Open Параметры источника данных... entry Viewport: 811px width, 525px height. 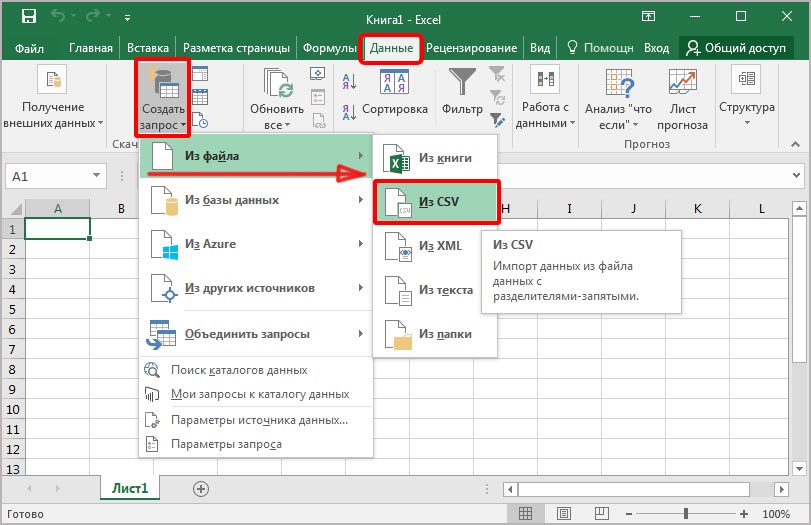pos(256,419)
